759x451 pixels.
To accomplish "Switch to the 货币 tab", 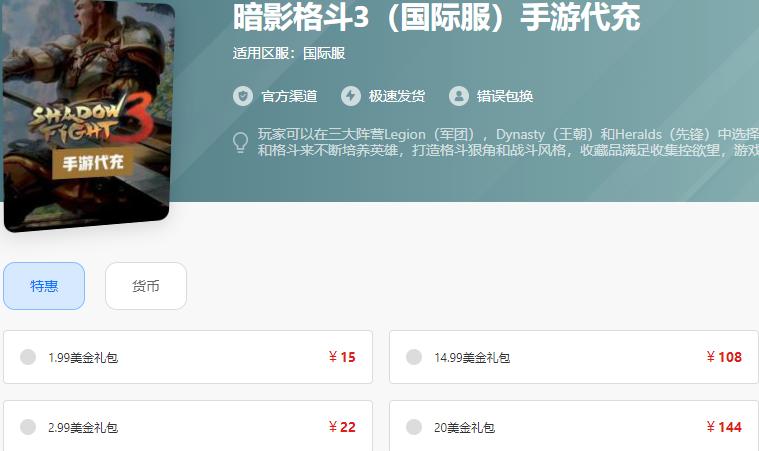I will coord(146,286).
